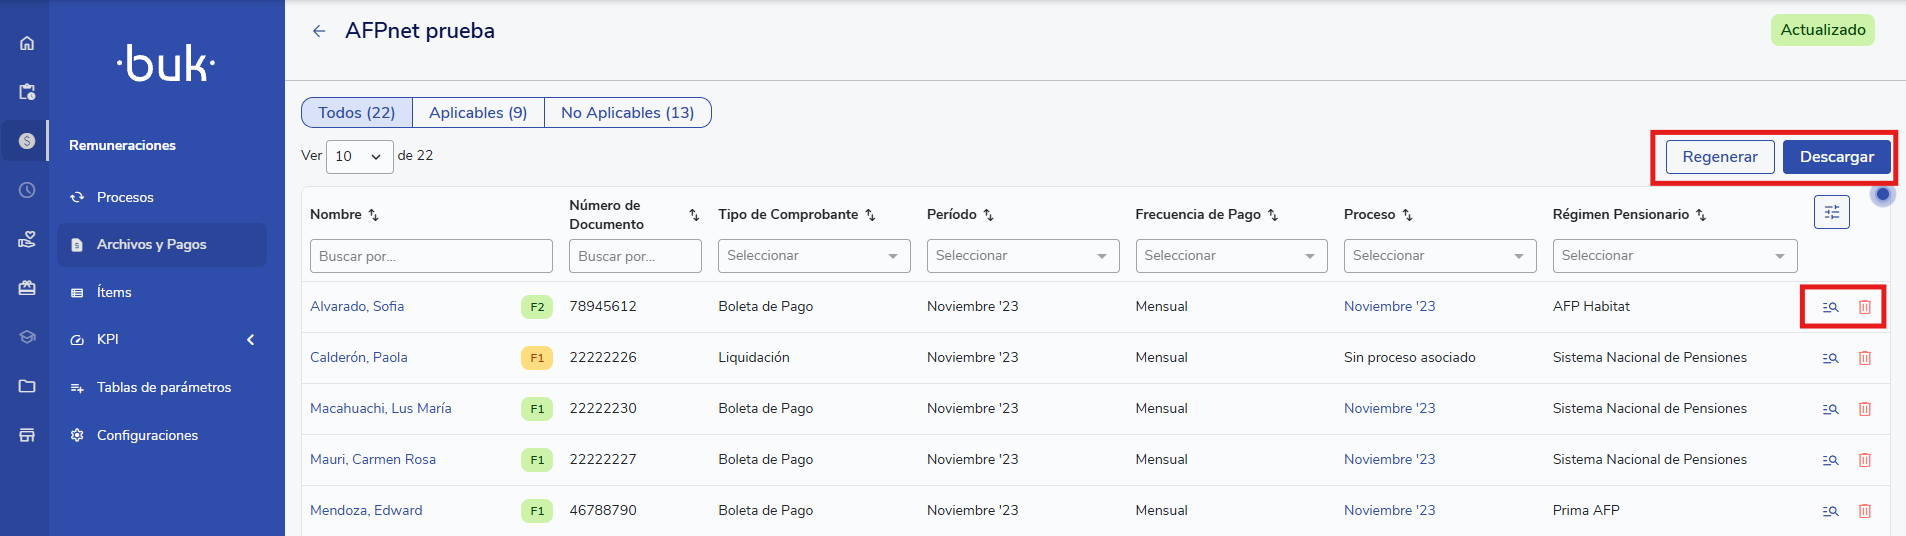
Task: Open the rows-per-page dropdown showing 10
Action: (359, 156)
